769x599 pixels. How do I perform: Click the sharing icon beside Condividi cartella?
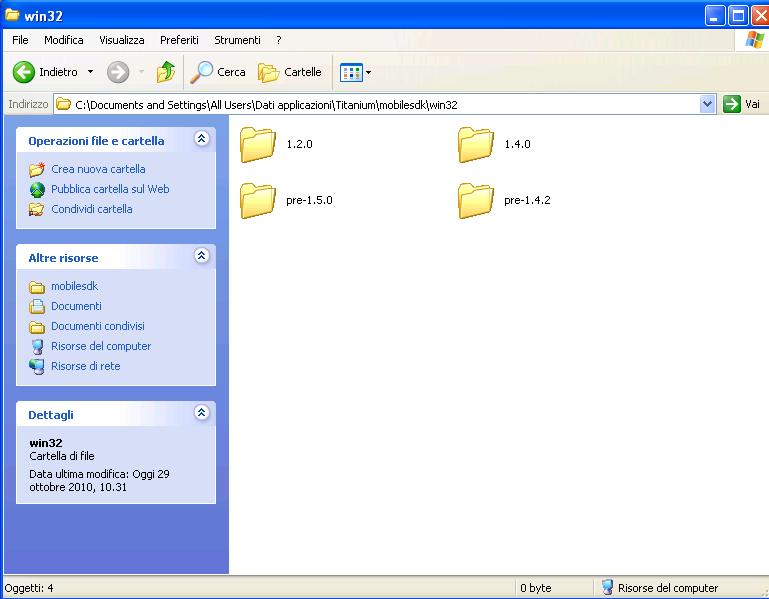[37, 210]
